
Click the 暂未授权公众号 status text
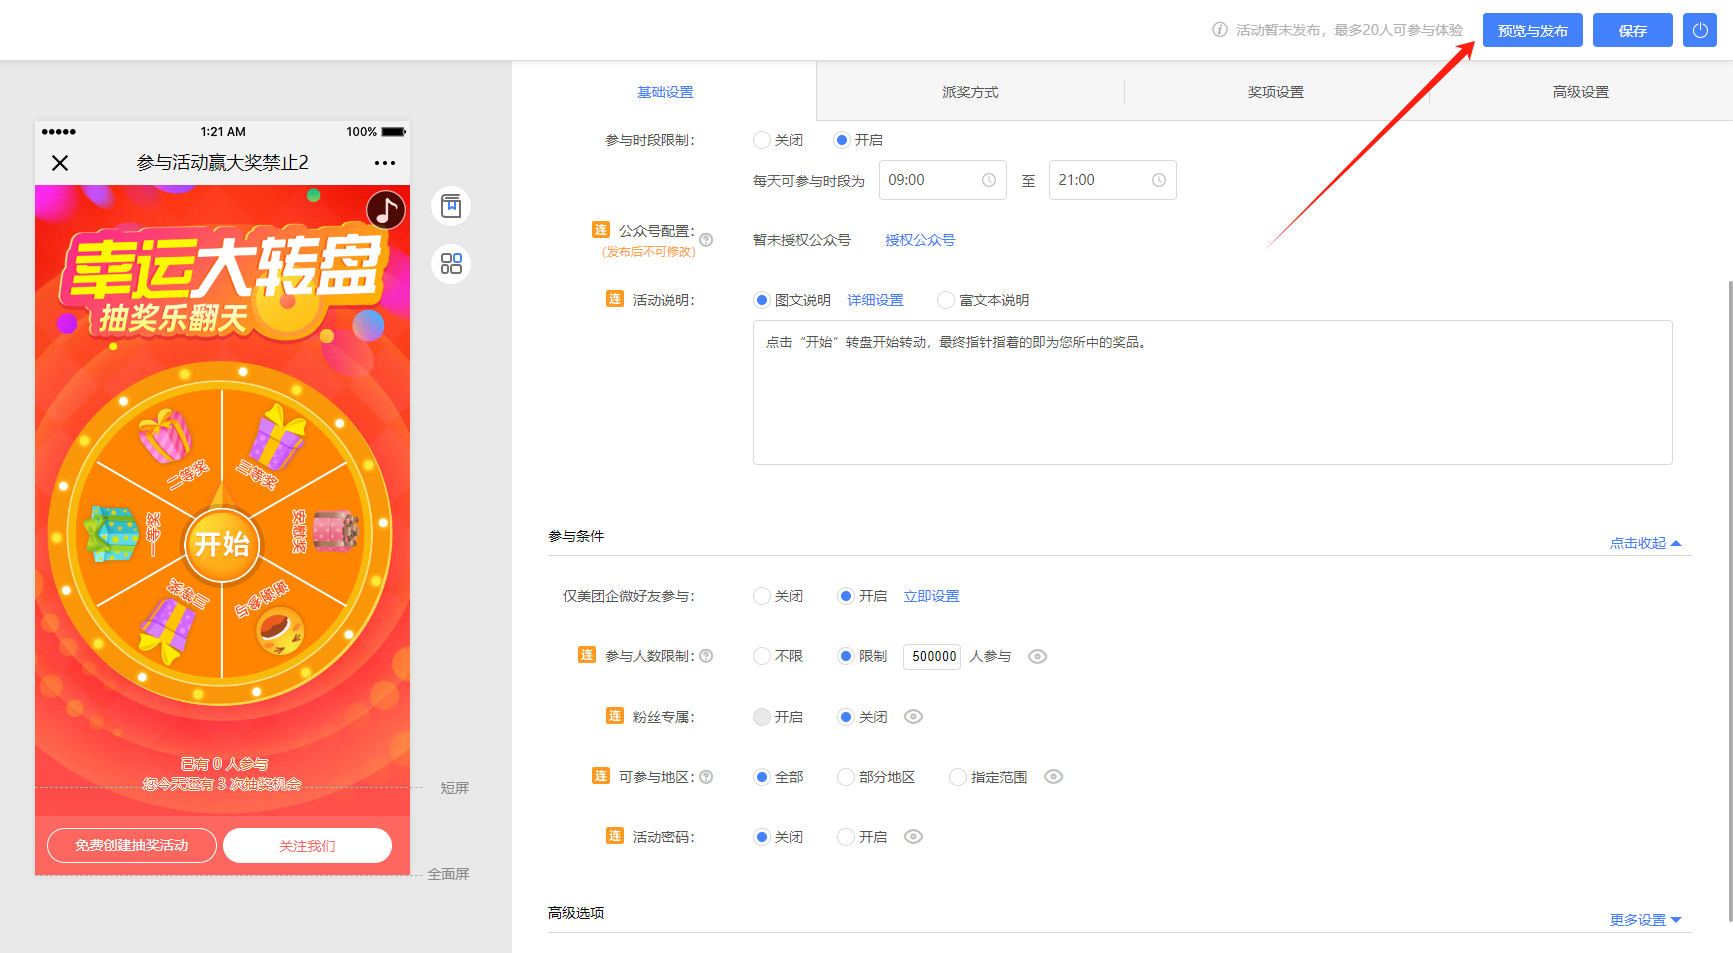(x=802, y=240)
